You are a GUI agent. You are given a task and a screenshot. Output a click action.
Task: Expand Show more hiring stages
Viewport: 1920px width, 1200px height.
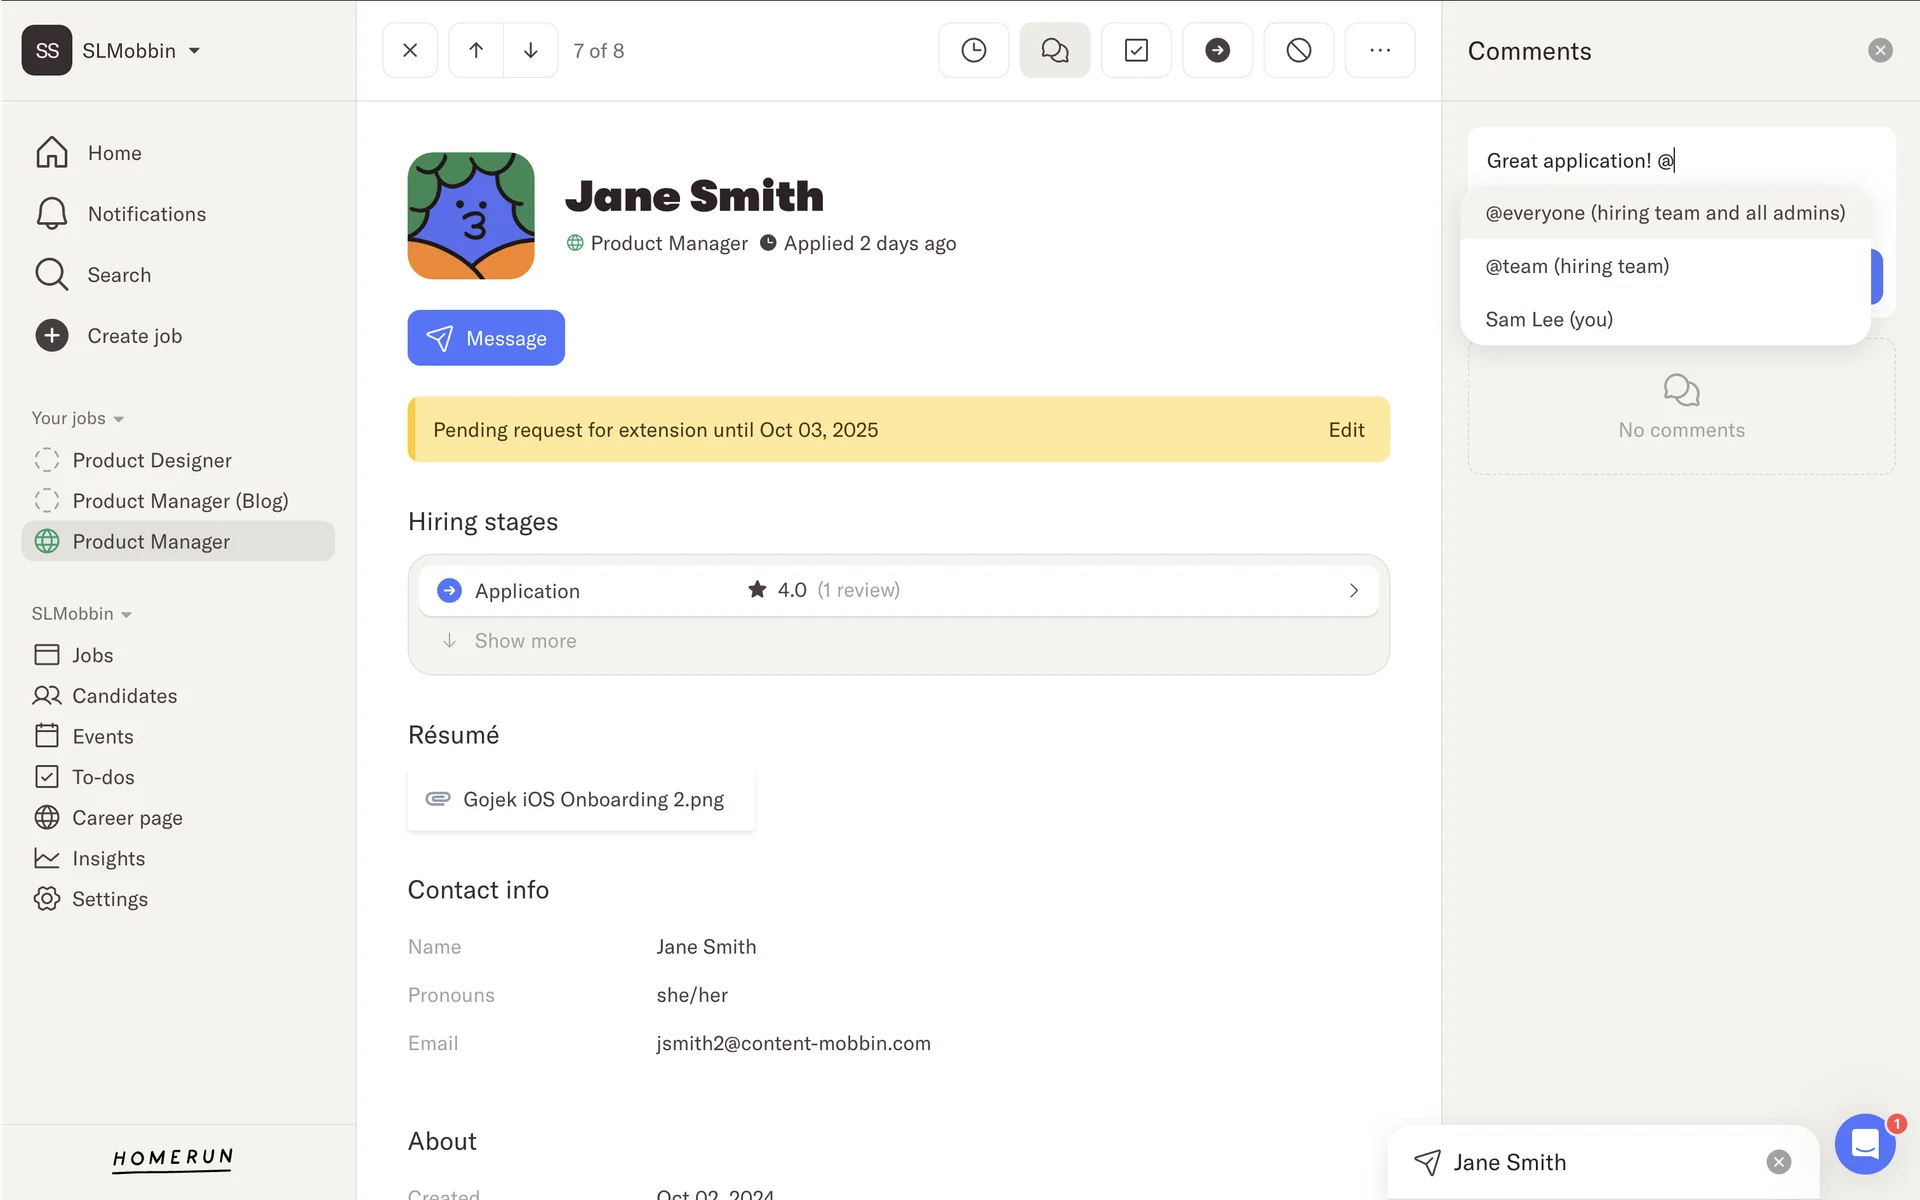[524, 641]
